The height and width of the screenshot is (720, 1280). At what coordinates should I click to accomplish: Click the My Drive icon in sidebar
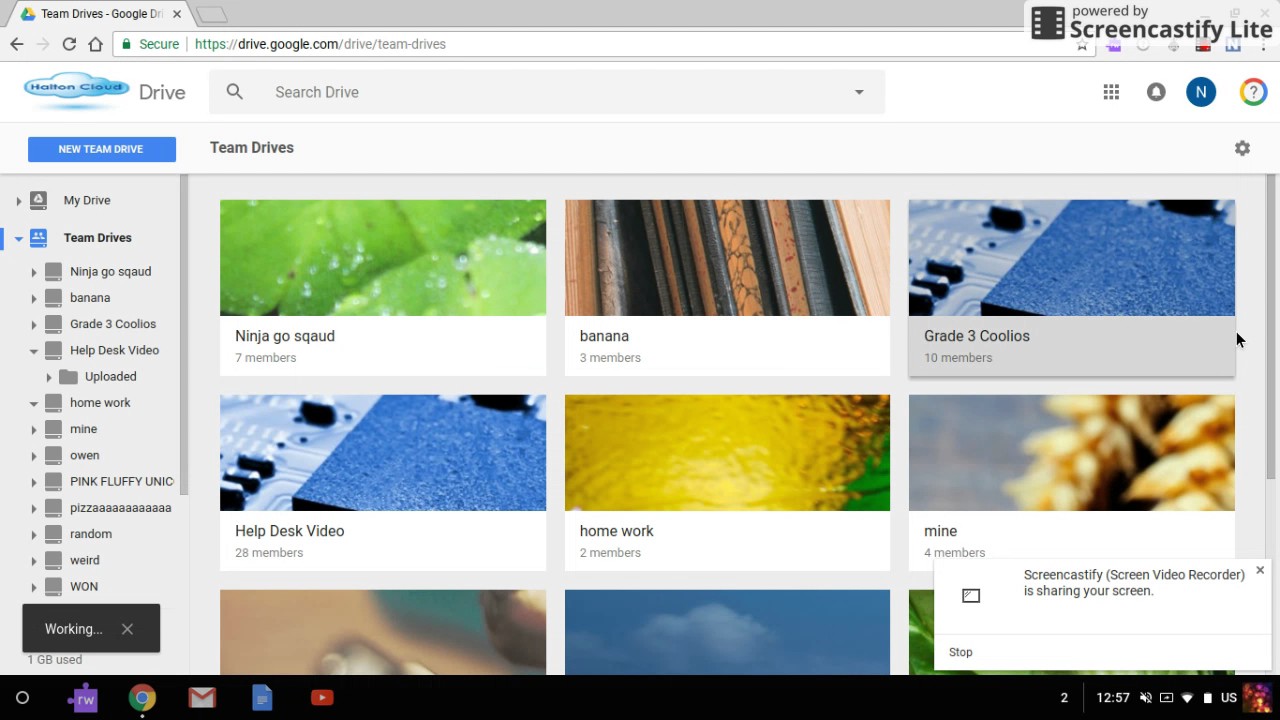click(x=38, y=200)
